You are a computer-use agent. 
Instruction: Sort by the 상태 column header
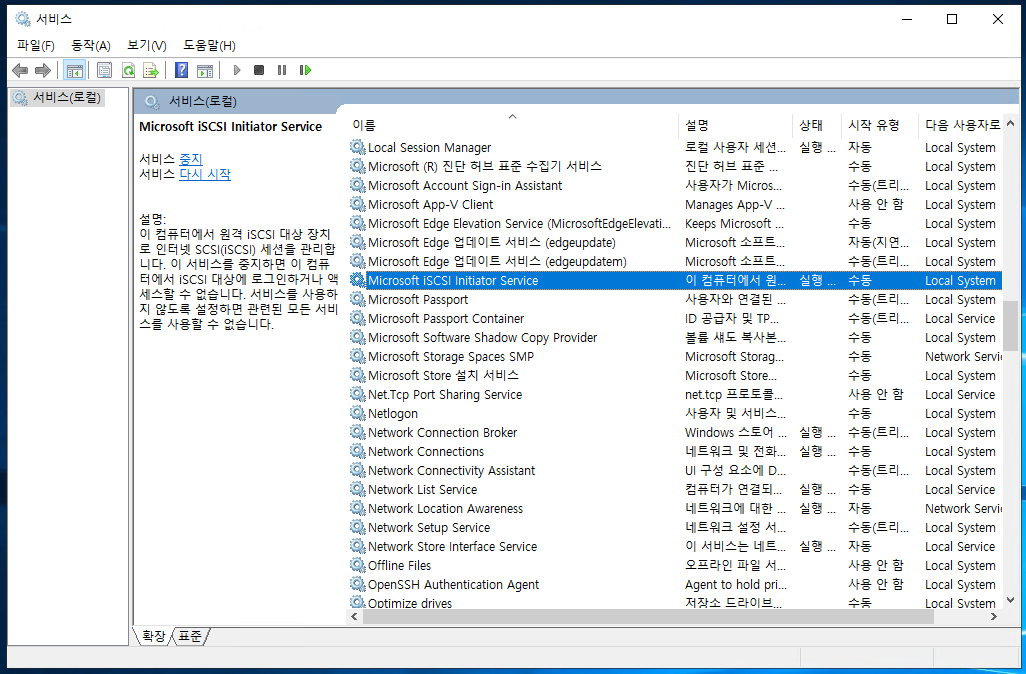(817, 124)
